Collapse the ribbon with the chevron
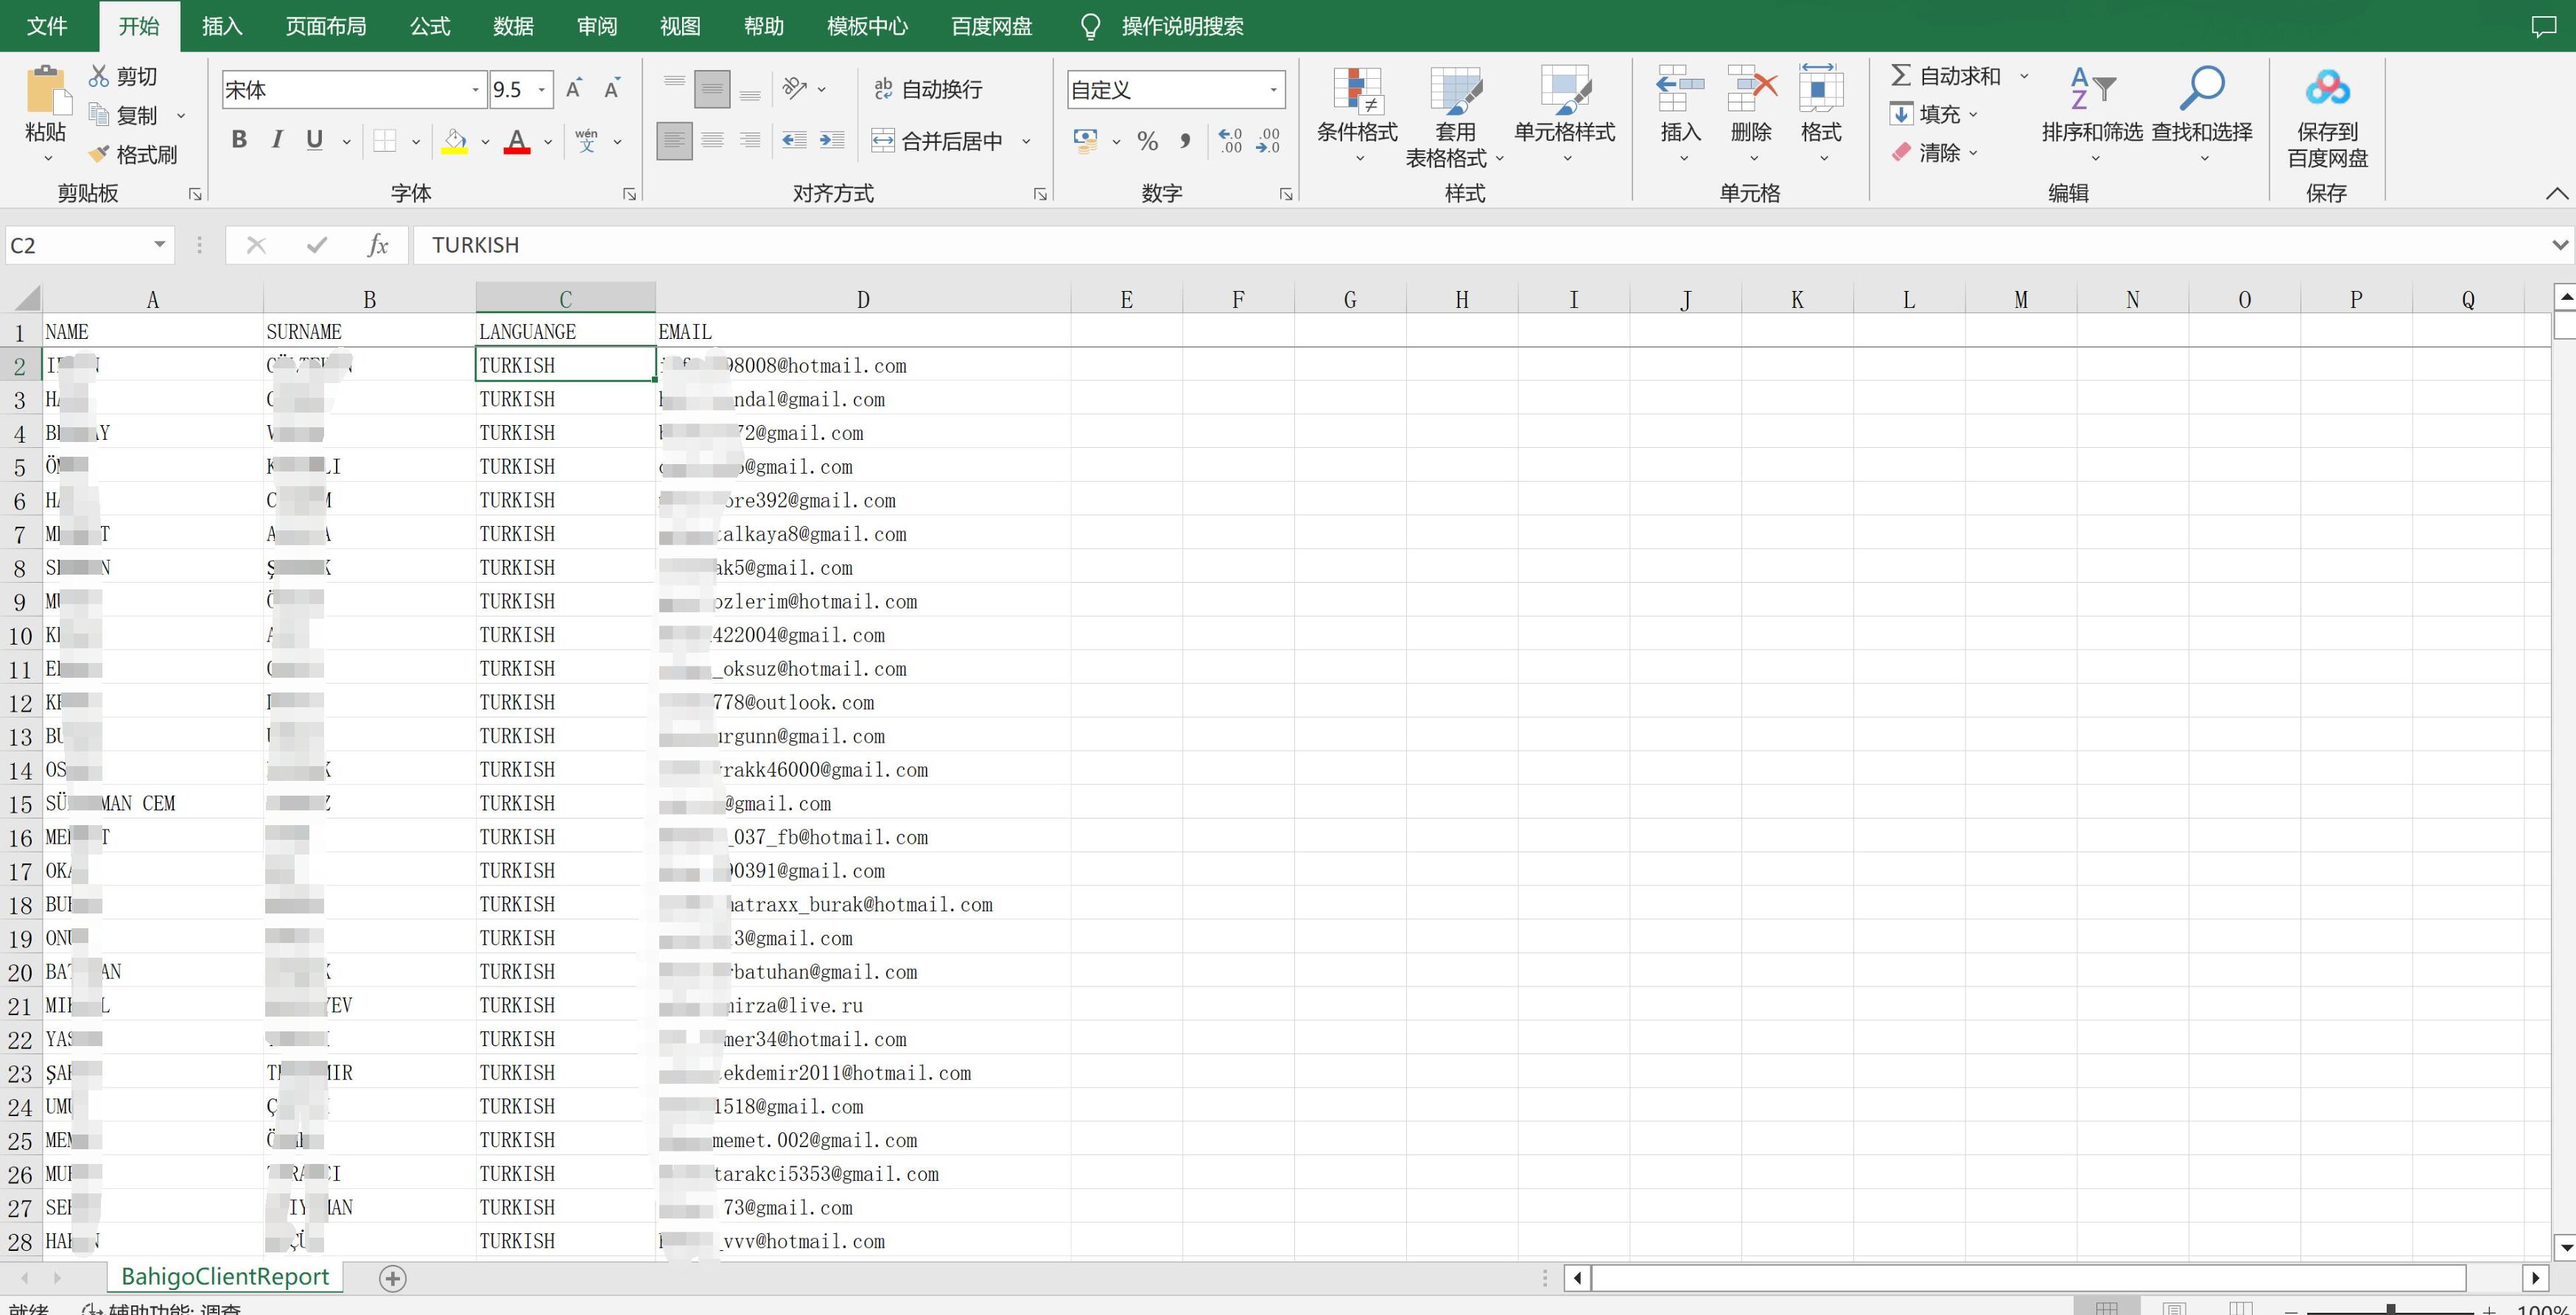 [x=2557, y=193]
